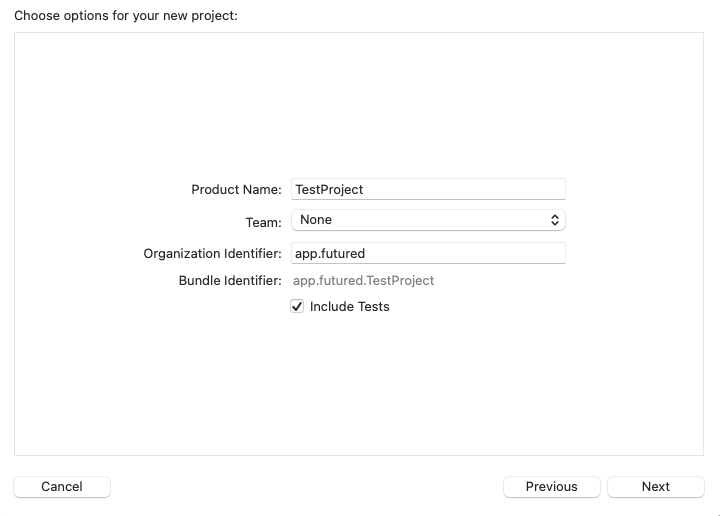Click the "TestProject" text in Product Name
This screenshot has width=720, height=516.
(x=329, y=190)
